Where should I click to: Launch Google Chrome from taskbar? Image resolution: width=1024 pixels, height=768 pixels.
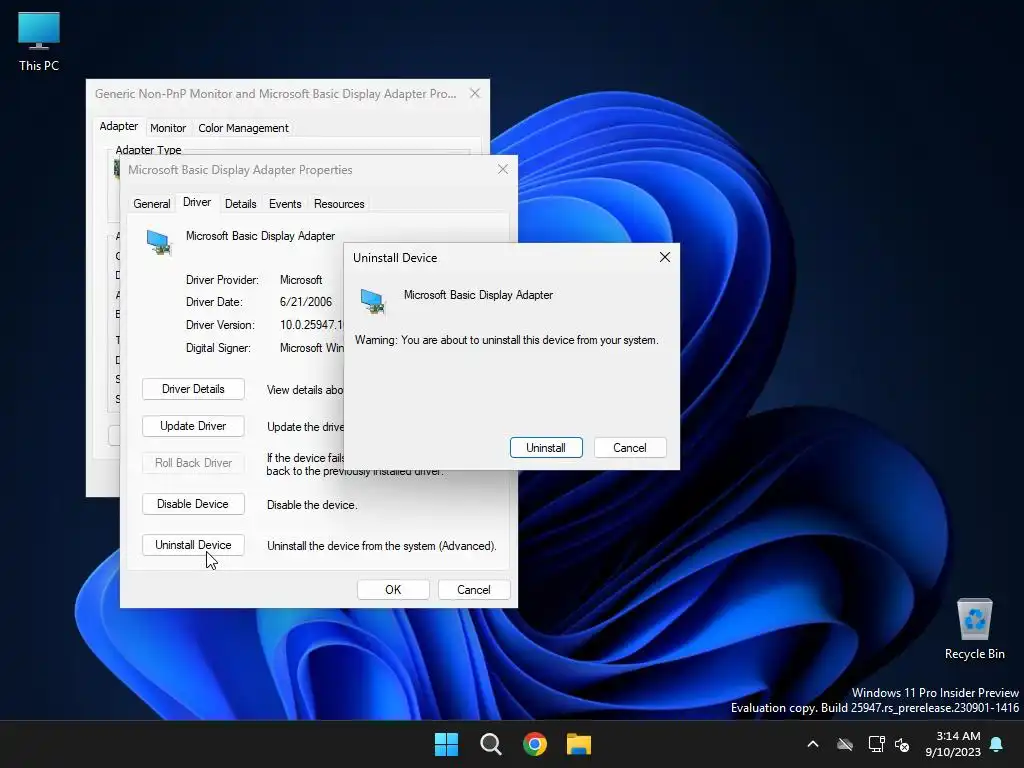(535, 744)
